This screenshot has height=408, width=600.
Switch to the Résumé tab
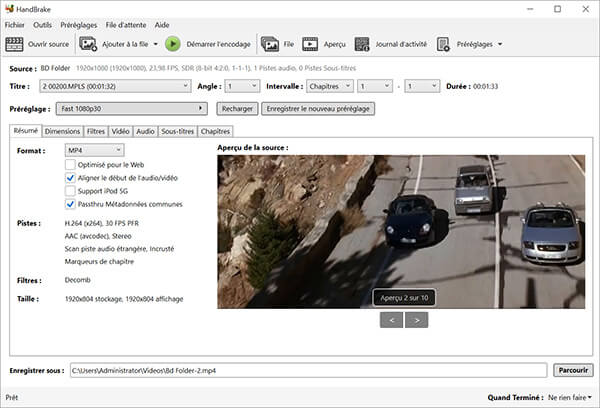point(26,131)
